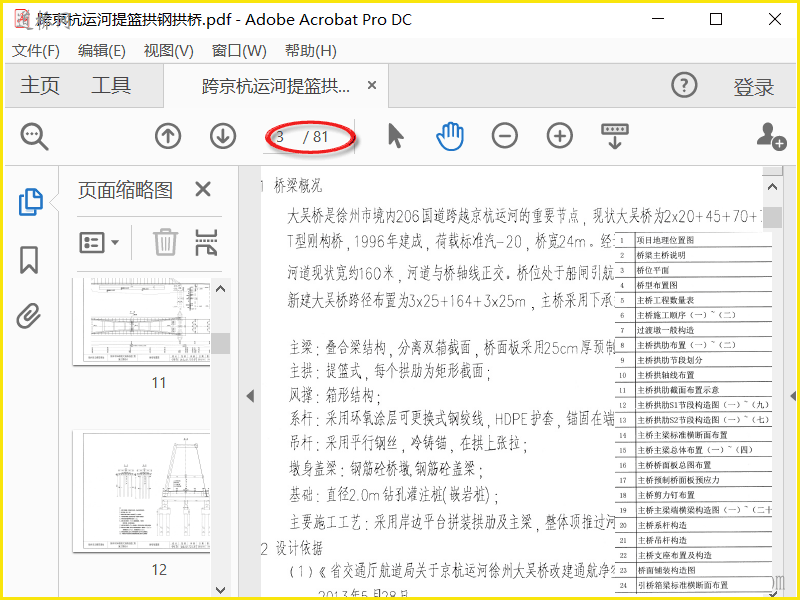
Task: Click row 桥型布置图 in the drawing list
Action: tap(694, 285)
